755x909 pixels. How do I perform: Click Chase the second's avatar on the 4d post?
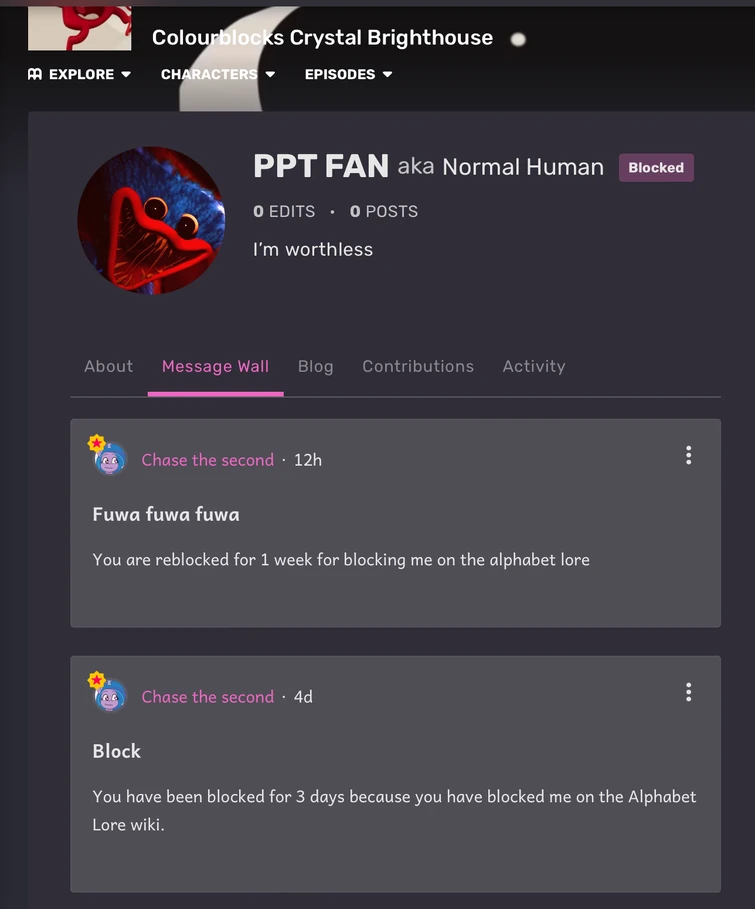109,697
